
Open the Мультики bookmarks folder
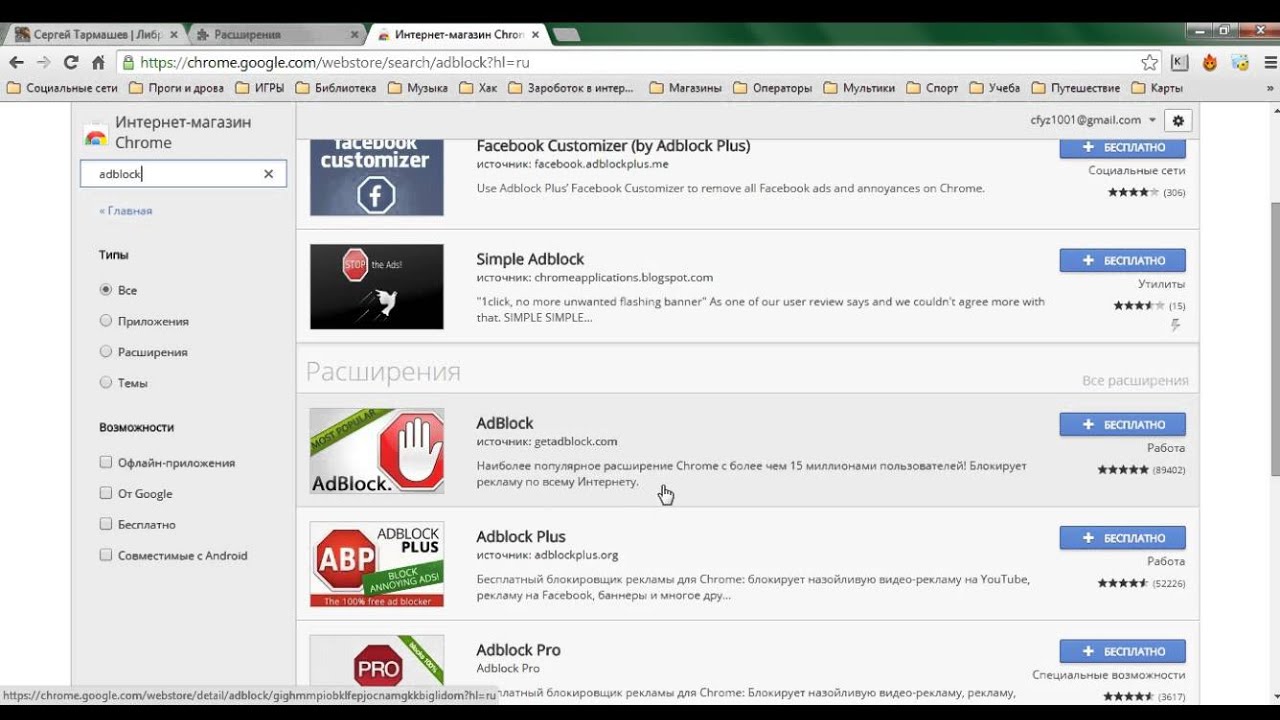pyautogui.click(x=859, y=88)
